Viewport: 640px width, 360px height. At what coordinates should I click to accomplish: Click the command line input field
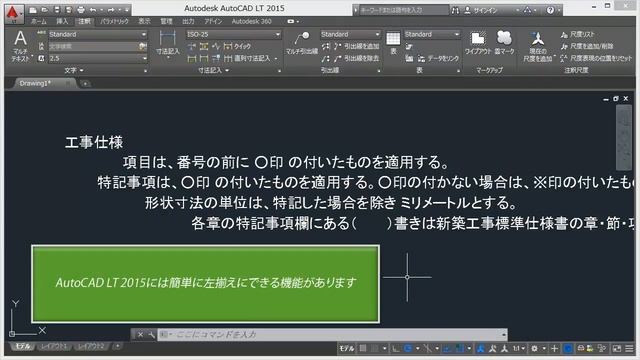pos(332,335)
